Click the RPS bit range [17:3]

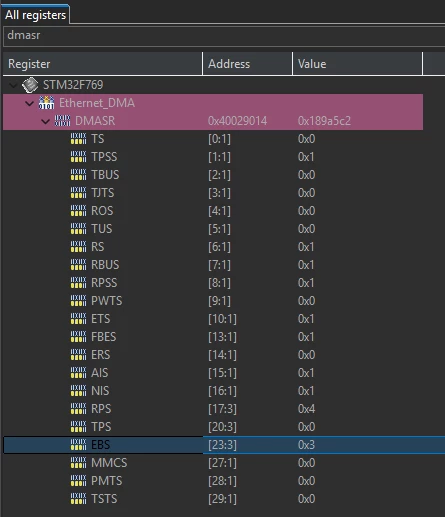[x=222, y=409]
